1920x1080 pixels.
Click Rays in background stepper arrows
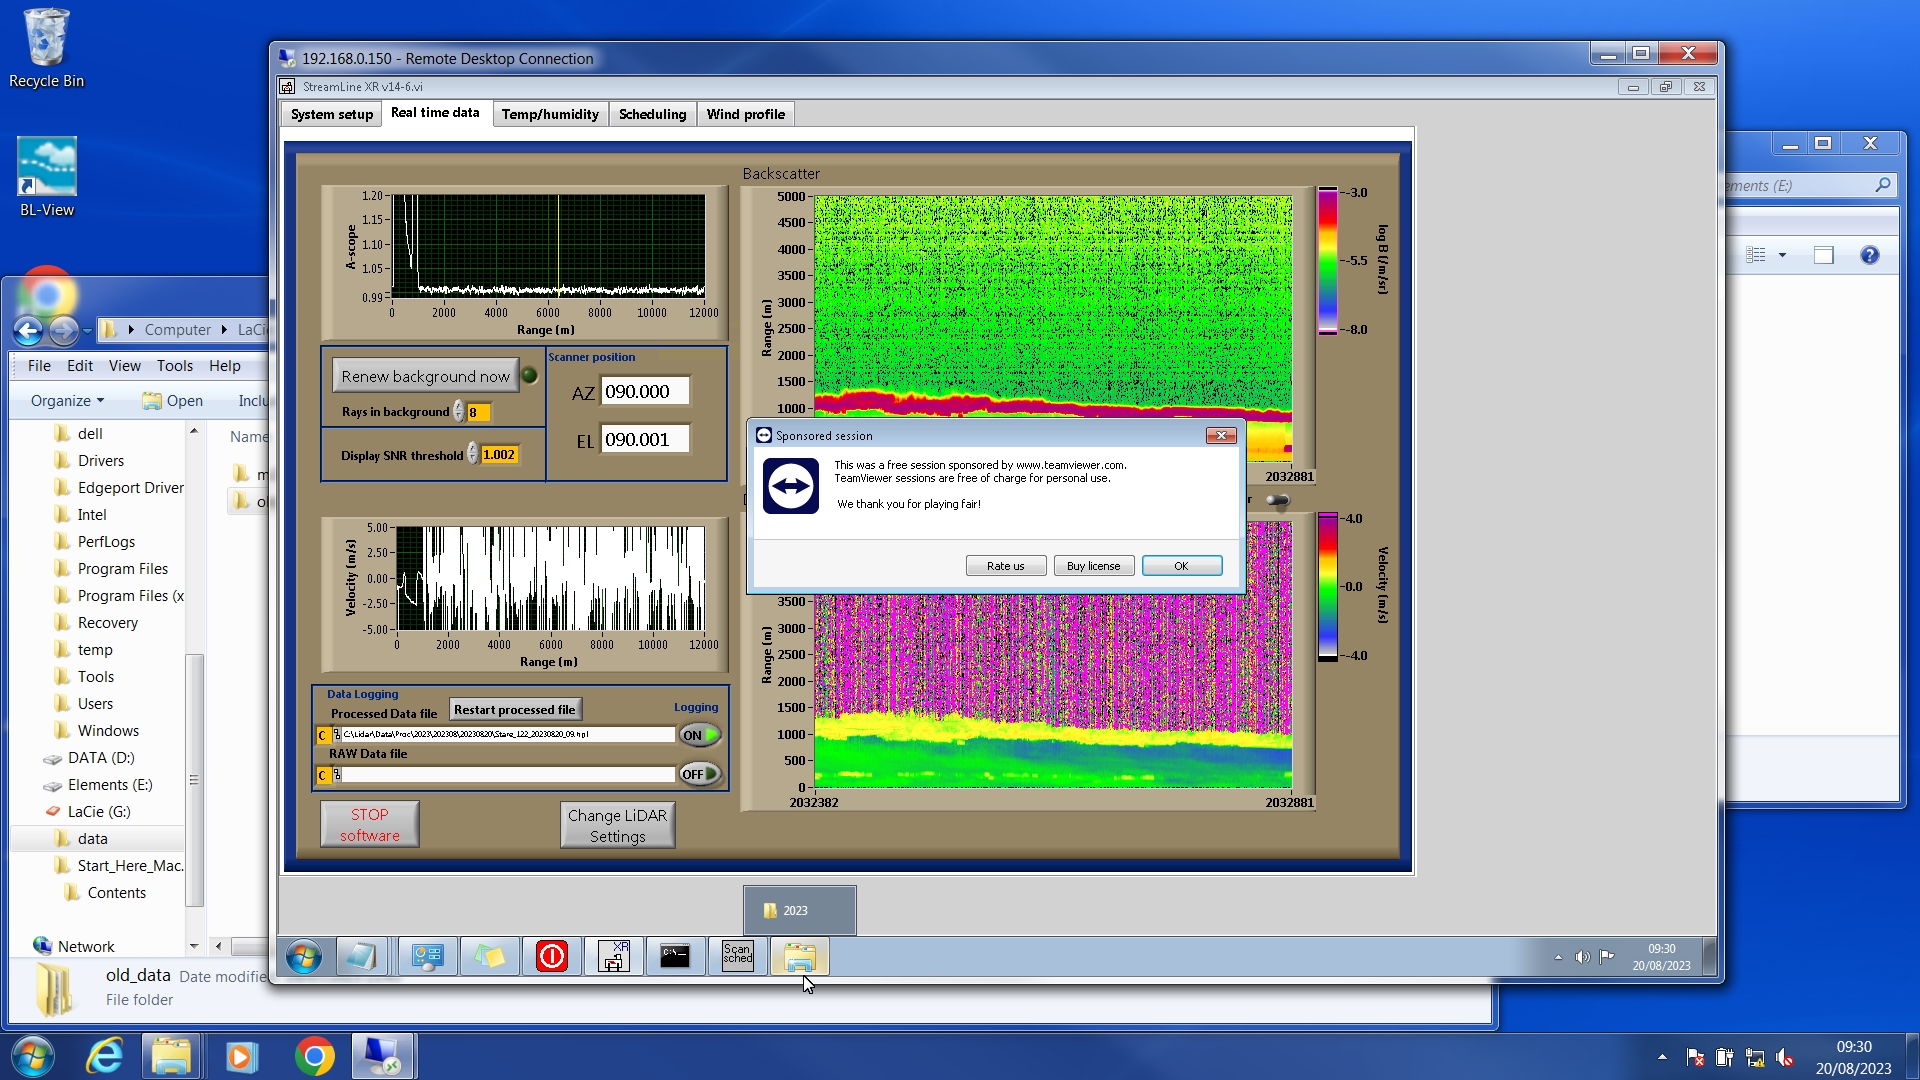[459, 411]
